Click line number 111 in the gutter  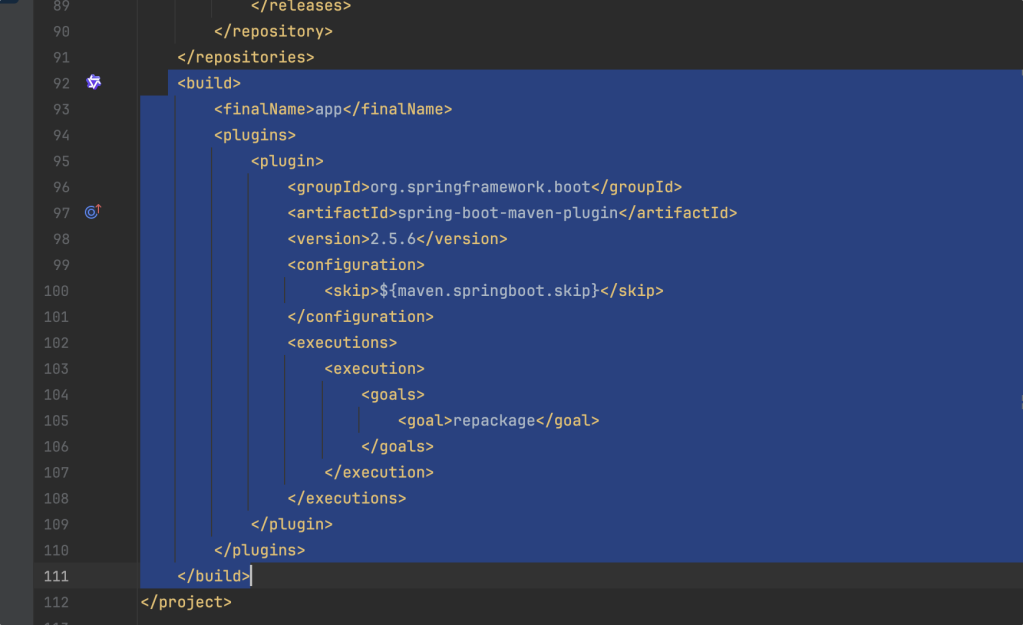(55, 576)
